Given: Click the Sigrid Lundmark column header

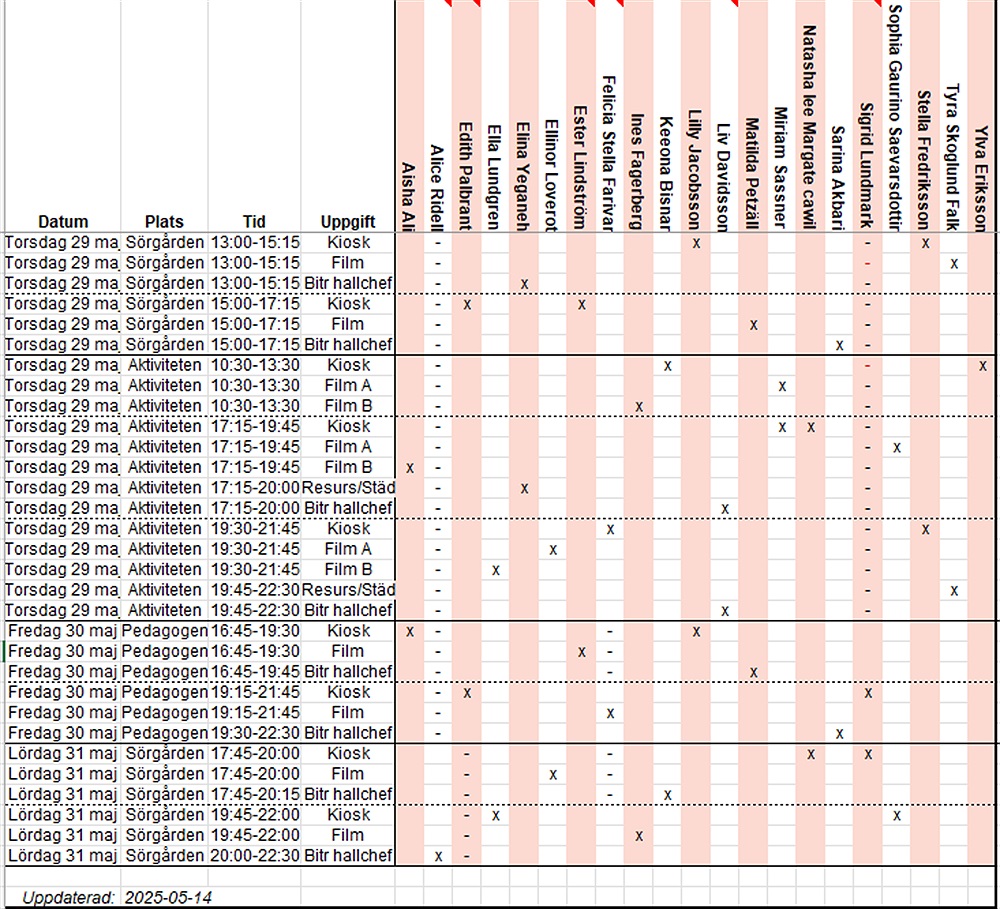Looking at the screenshot, I should 868,166.
